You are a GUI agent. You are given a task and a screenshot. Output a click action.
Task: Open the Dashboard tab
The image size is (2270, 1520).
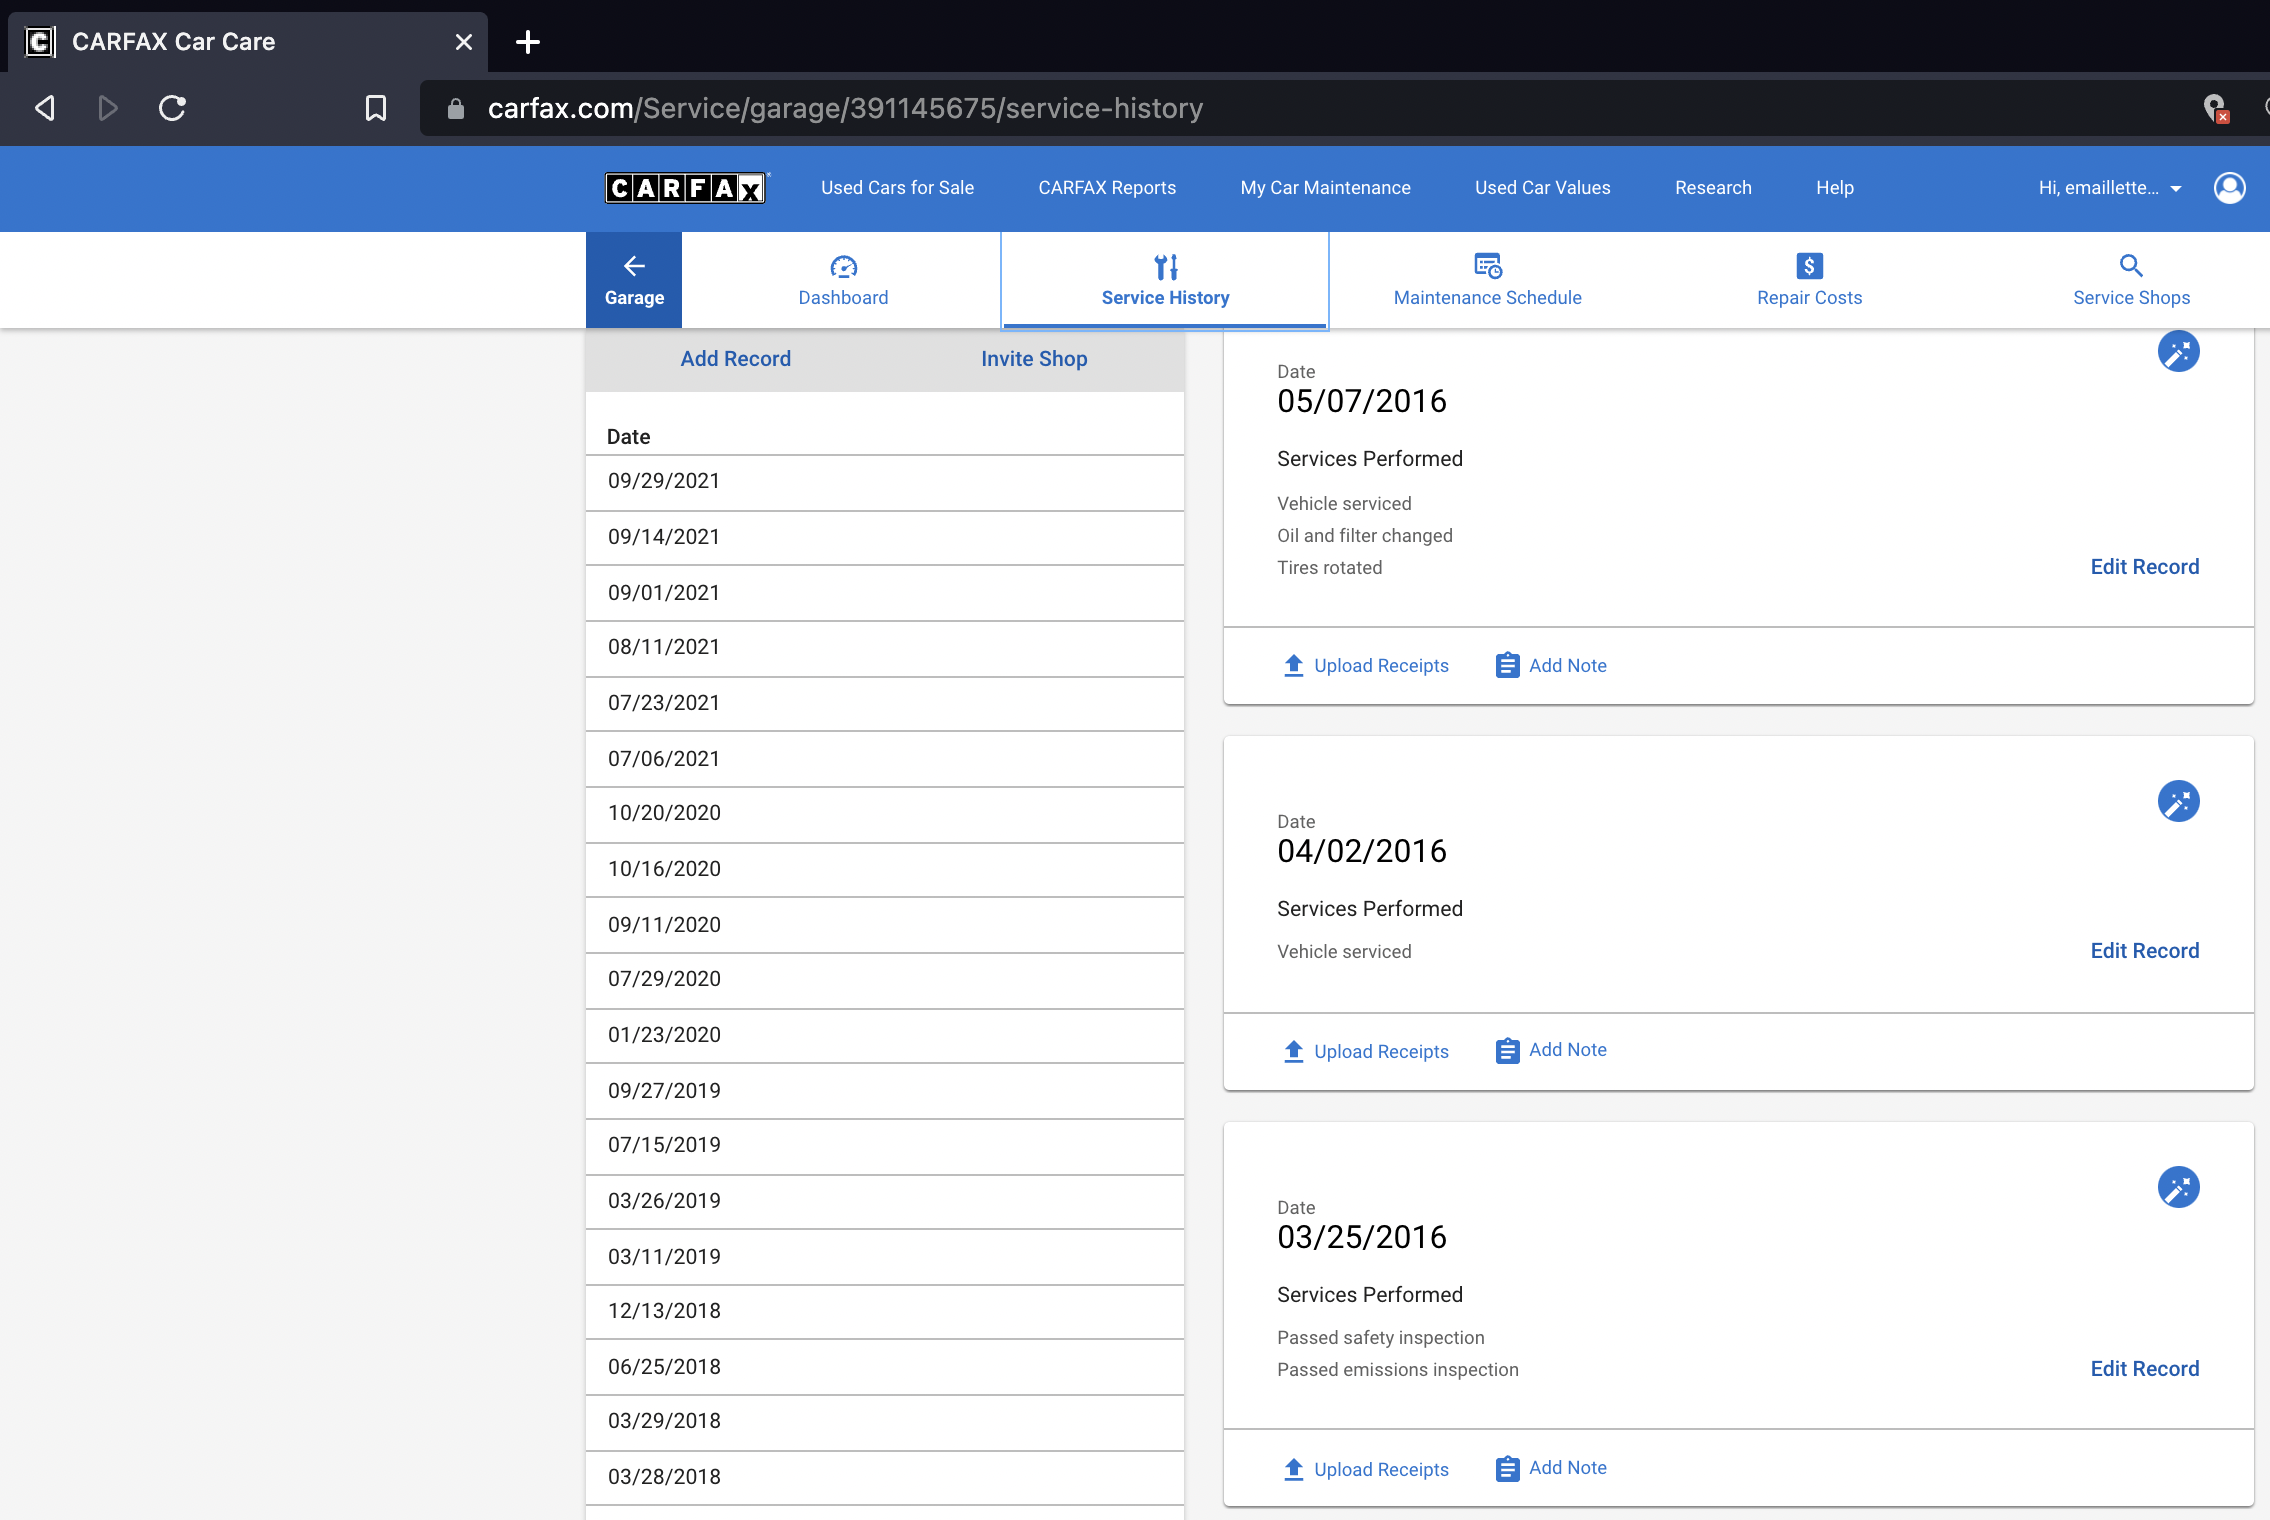[843, 280]
